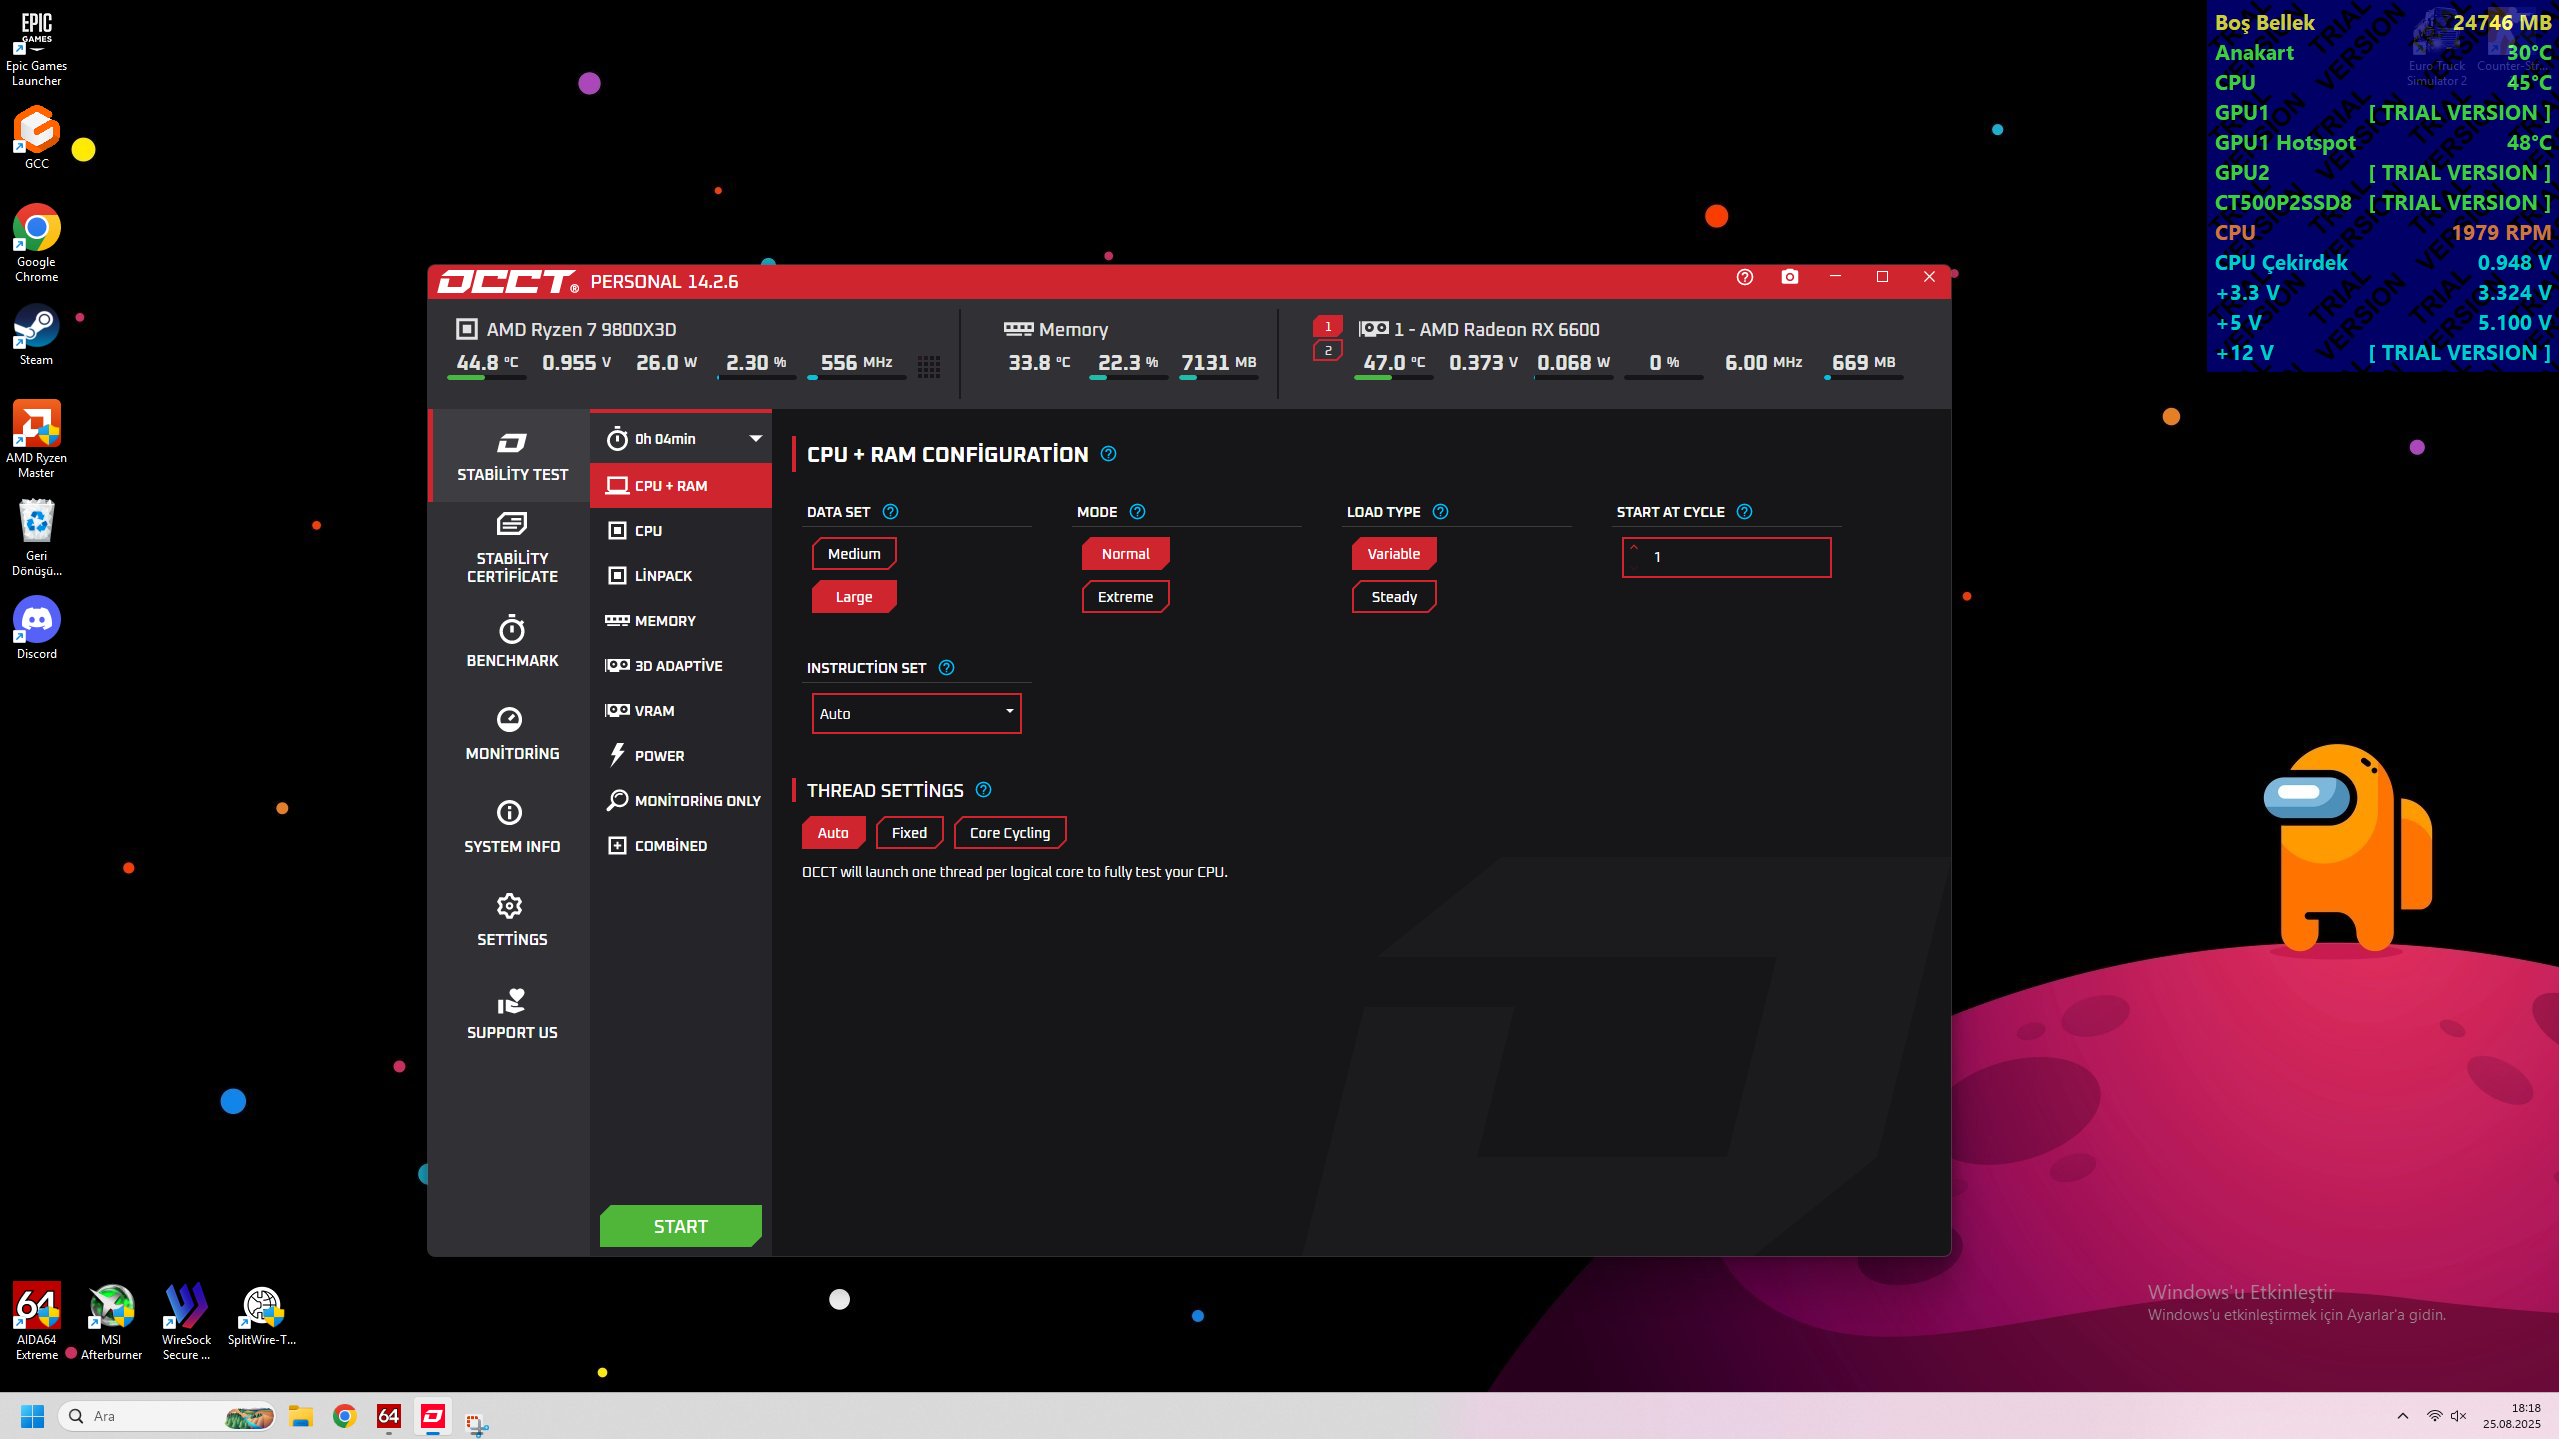Take a screenshot with the camera icon
Image resolution: width=2559 pixels, height=1439 pixels.
pos(1789,277)
